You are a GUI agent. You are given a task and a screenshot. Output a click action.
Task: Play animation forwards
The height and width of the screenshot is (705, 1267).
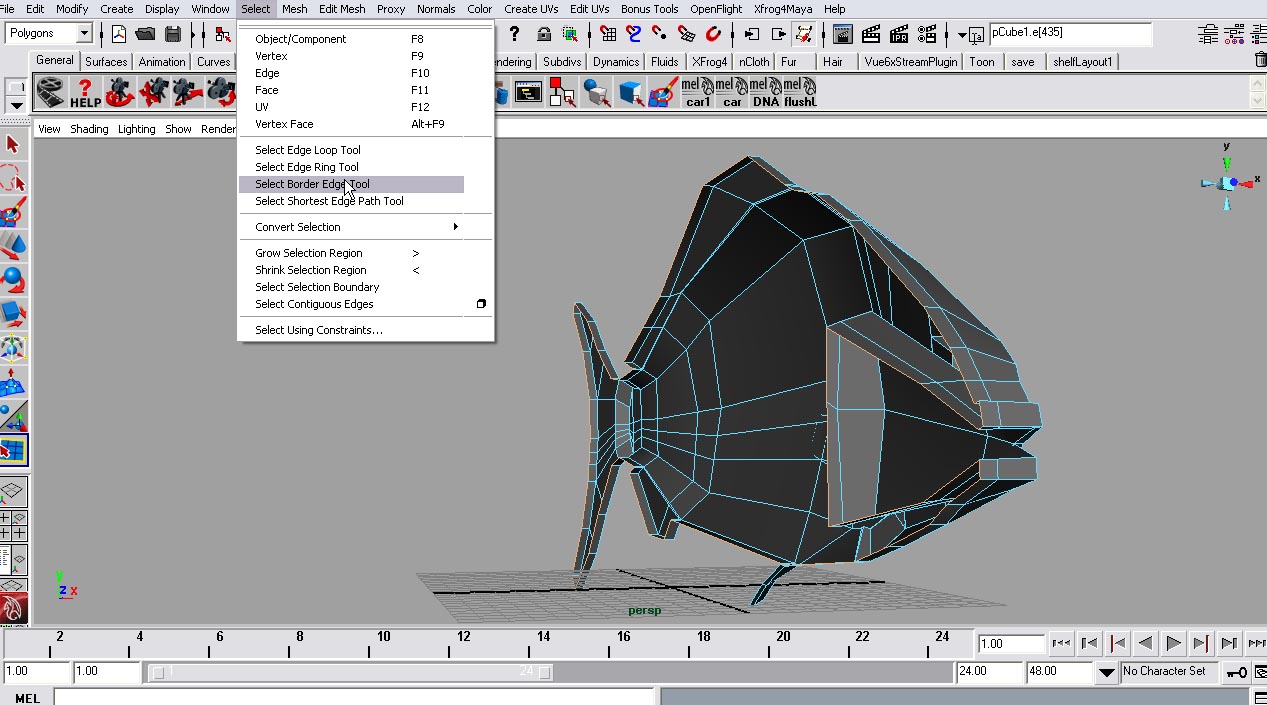coord(1173,643)
